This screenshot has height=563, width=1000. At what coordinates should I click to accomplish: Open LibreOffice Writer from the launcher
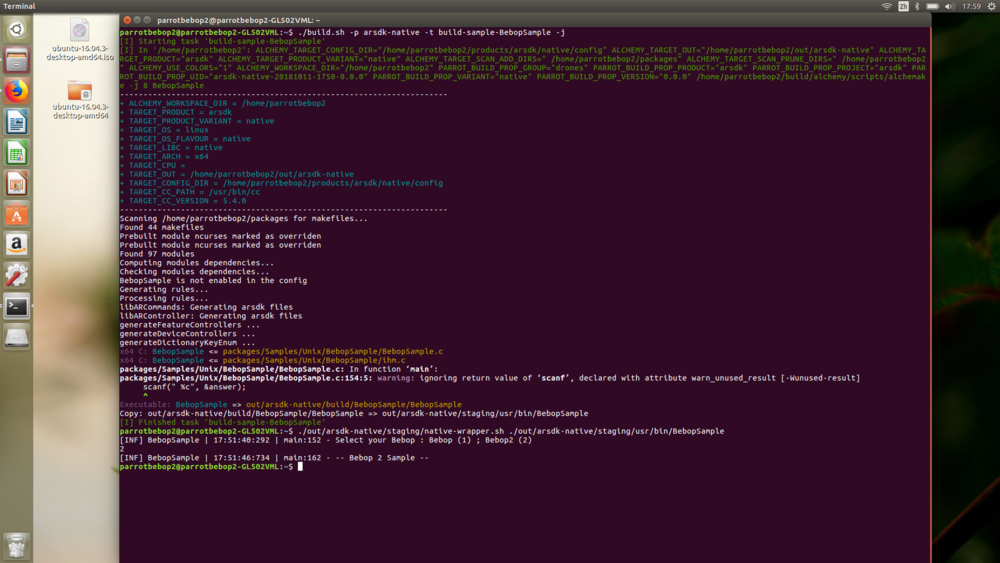click(16, 122)
